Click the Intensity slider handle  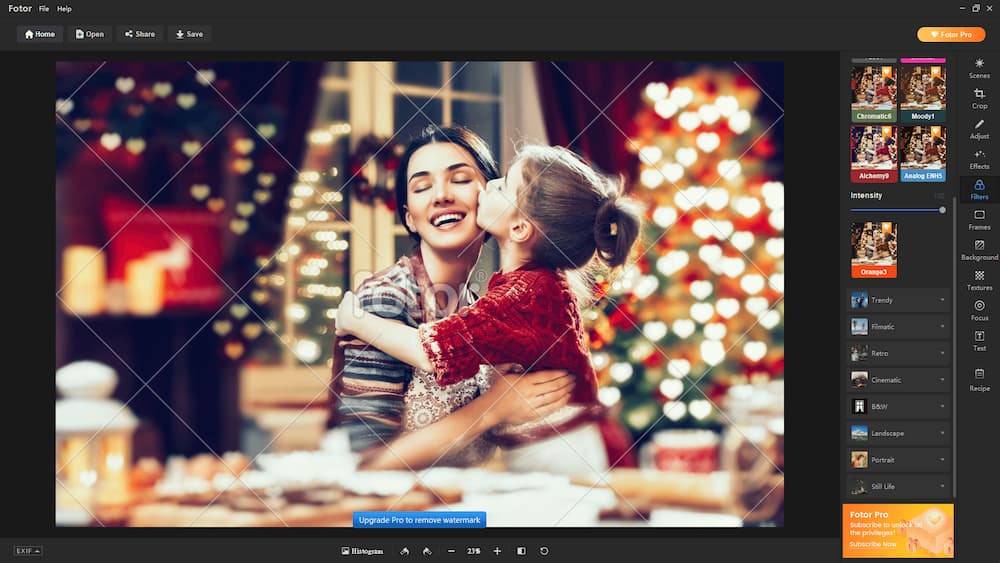coord(942,210)
